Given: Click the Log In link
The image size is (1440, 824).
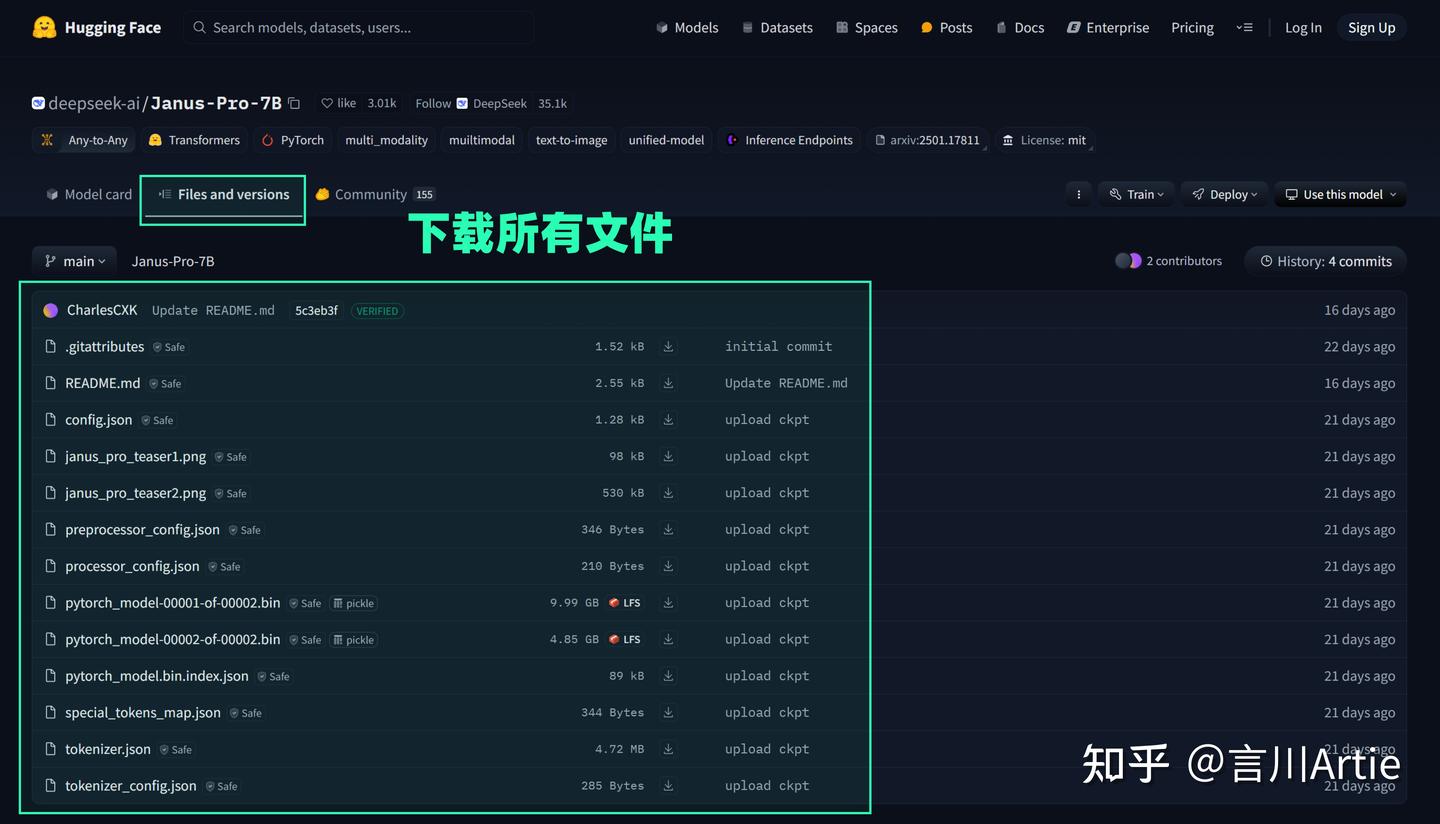Looking at the screenshot, I should (1303, 28).
